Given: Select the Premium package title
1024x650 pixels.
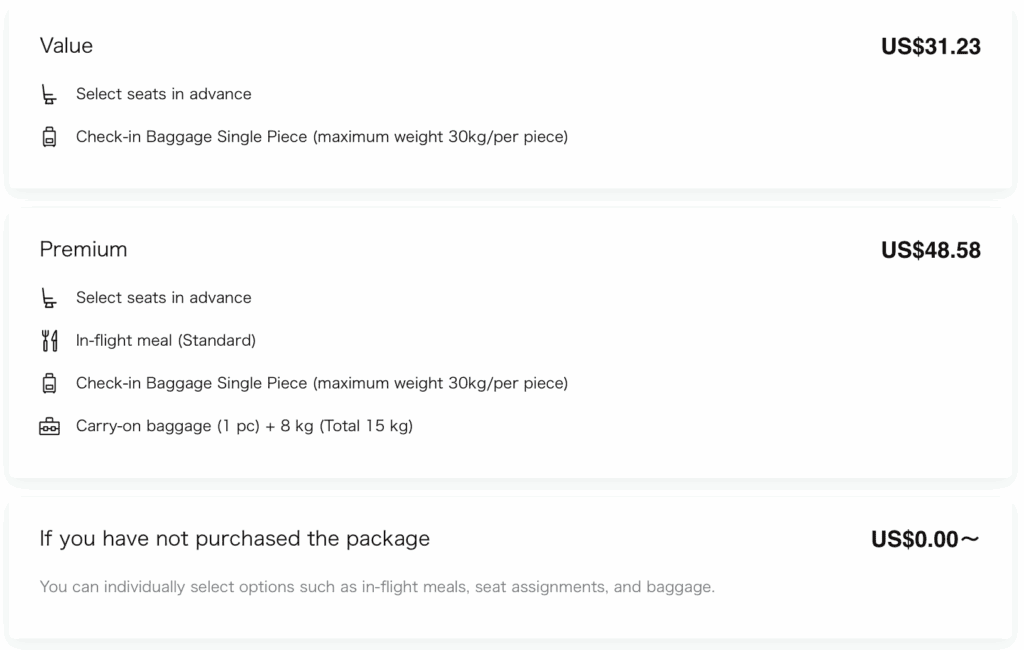Looking at the screenshot, I should coord(83,249).
